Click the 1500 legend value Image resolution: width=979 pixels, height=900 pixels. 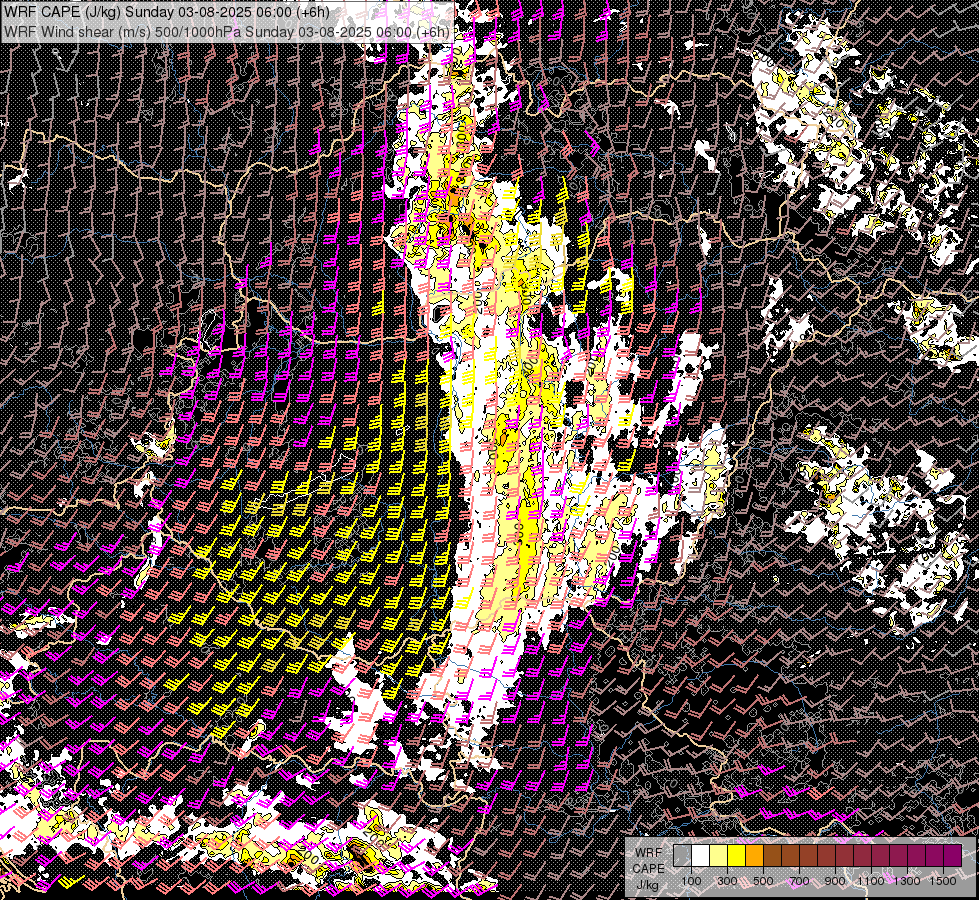point(943,881)
